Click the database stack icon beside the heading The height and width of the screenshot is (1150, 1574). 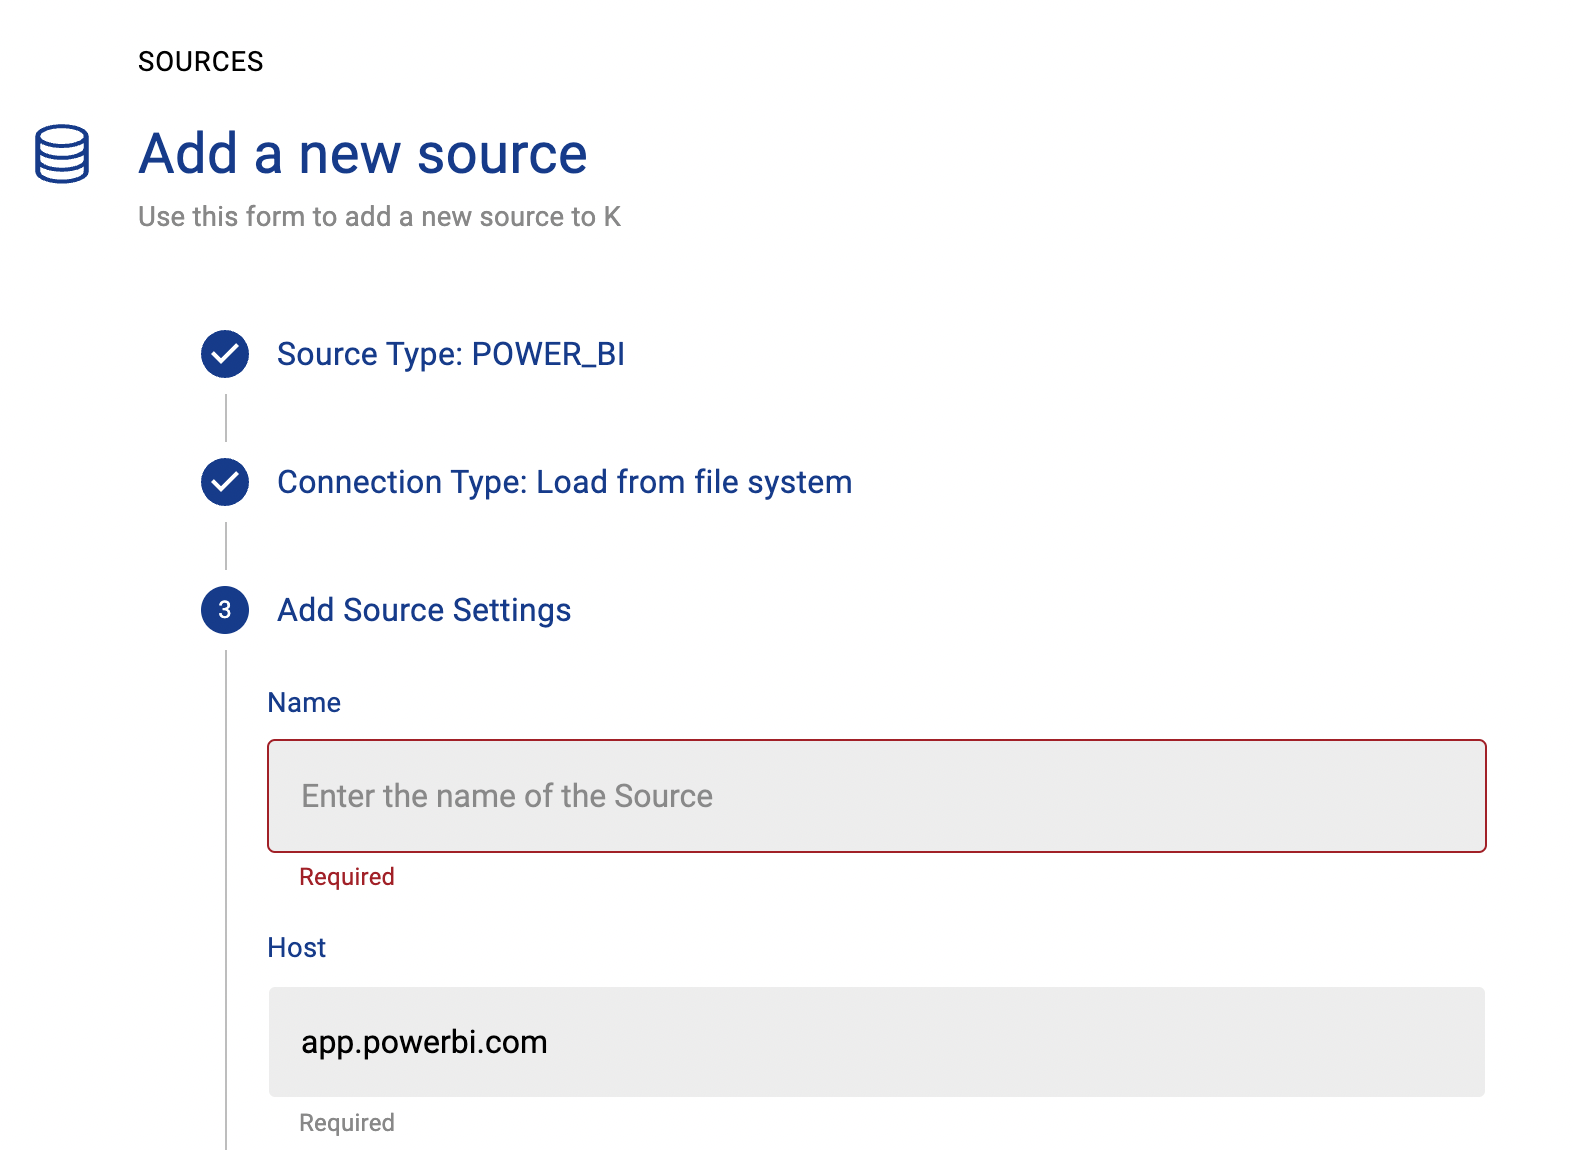tap(62, 154)
